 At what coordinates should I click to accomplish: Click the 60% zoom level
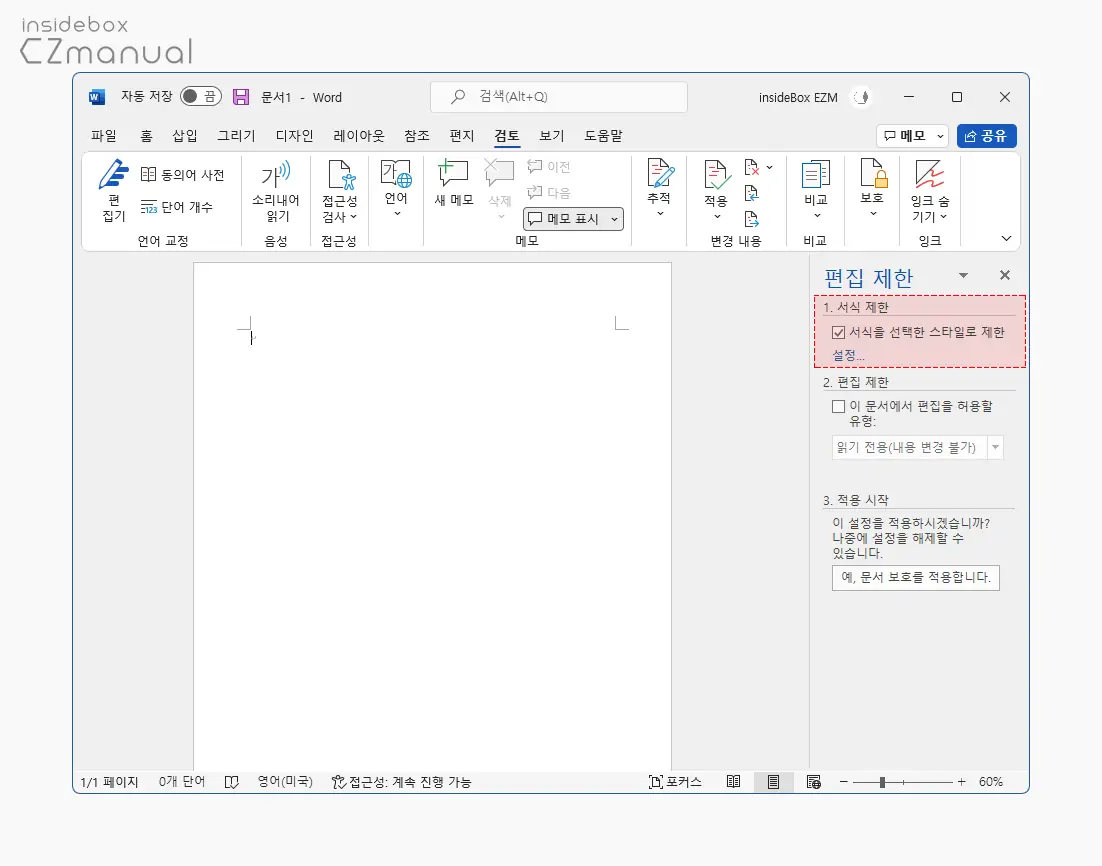[991, 782]
